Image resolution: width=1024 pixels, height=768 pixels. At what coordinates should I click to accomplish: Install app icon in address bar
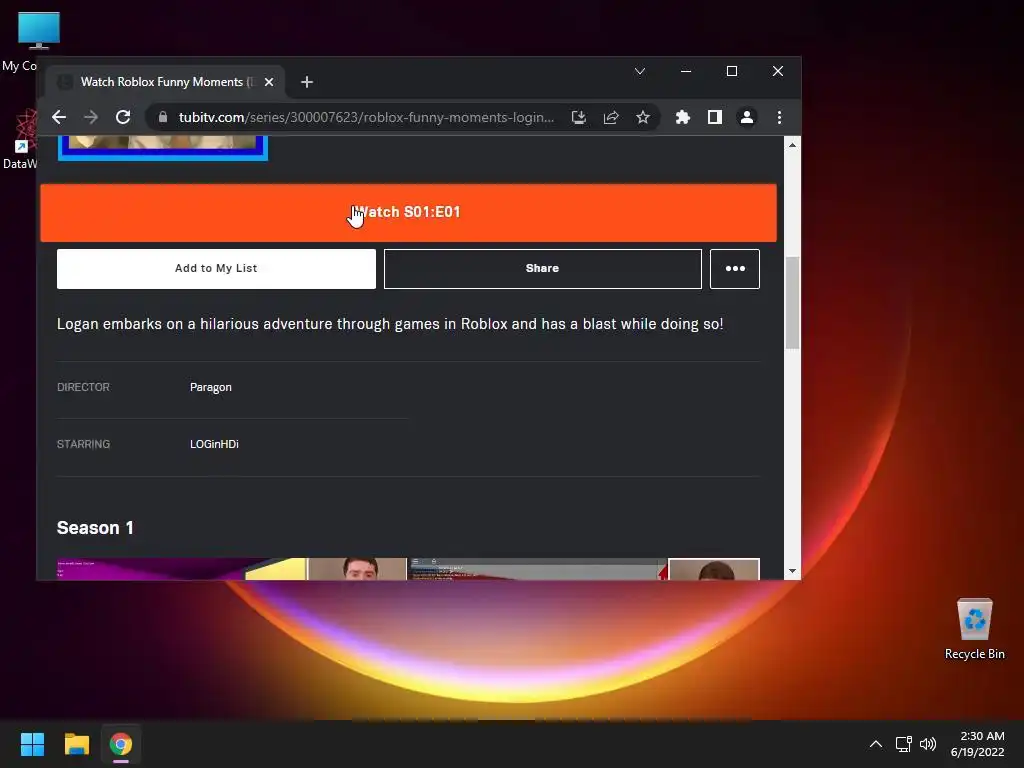[x=579, y=118]
